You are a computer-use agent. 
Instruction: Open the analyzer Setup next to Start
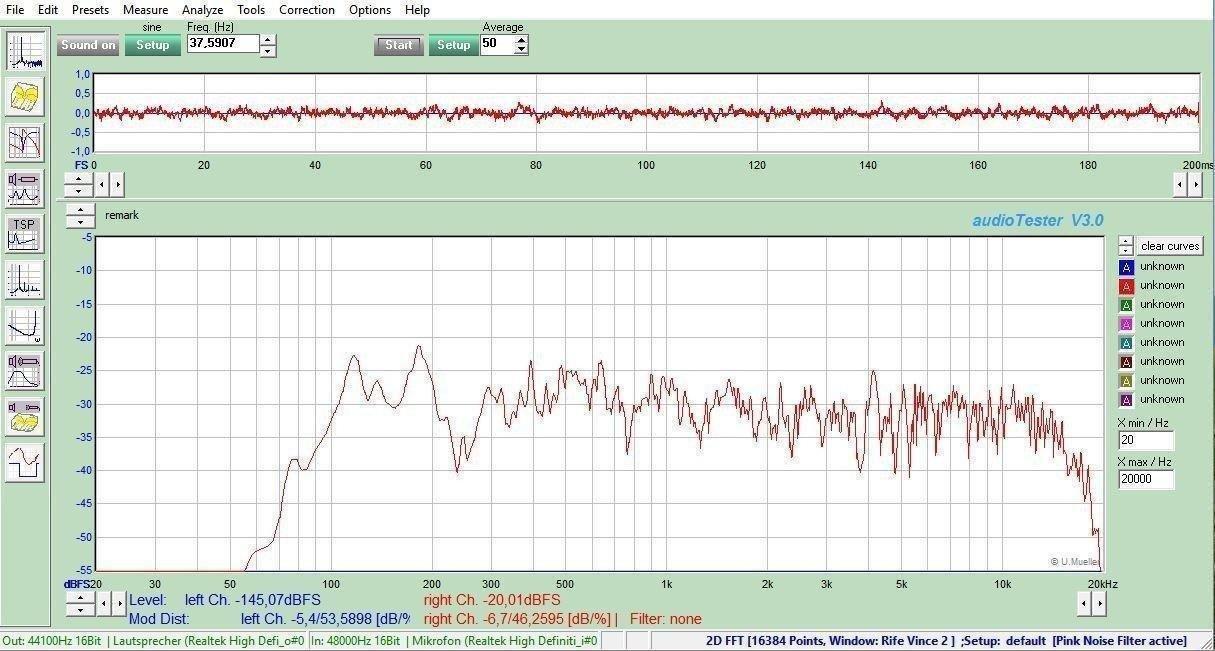click(454, 45)
